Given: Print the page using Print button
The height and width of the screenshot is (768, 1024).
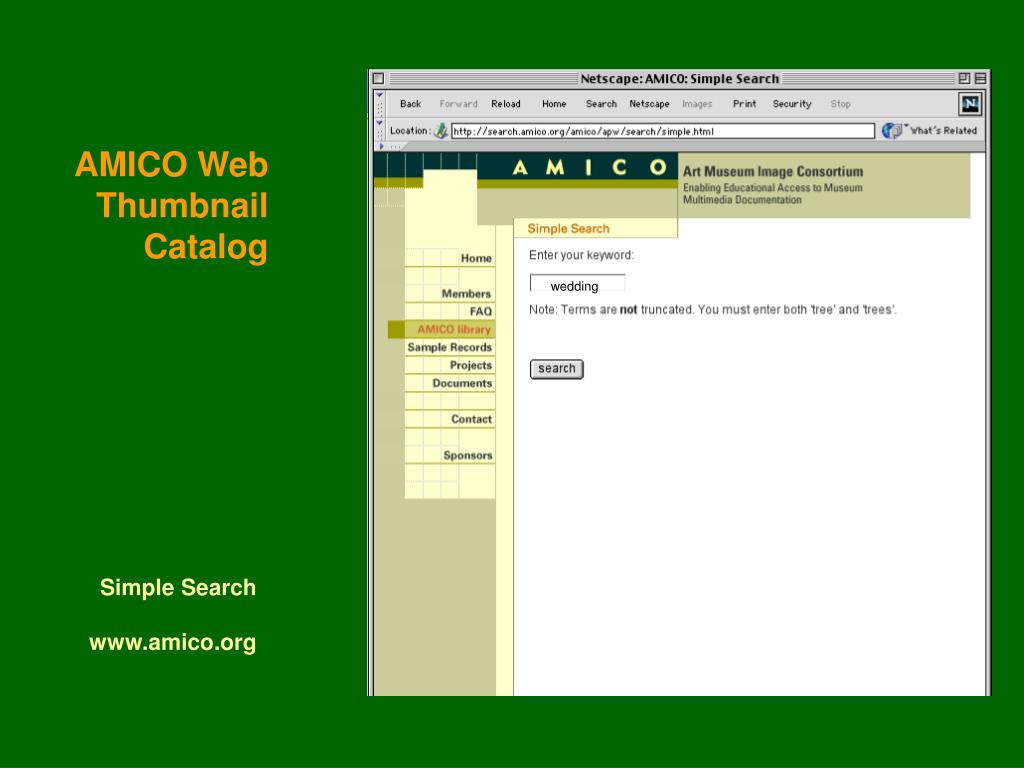Looking at the screenshot, I should 744,104.
